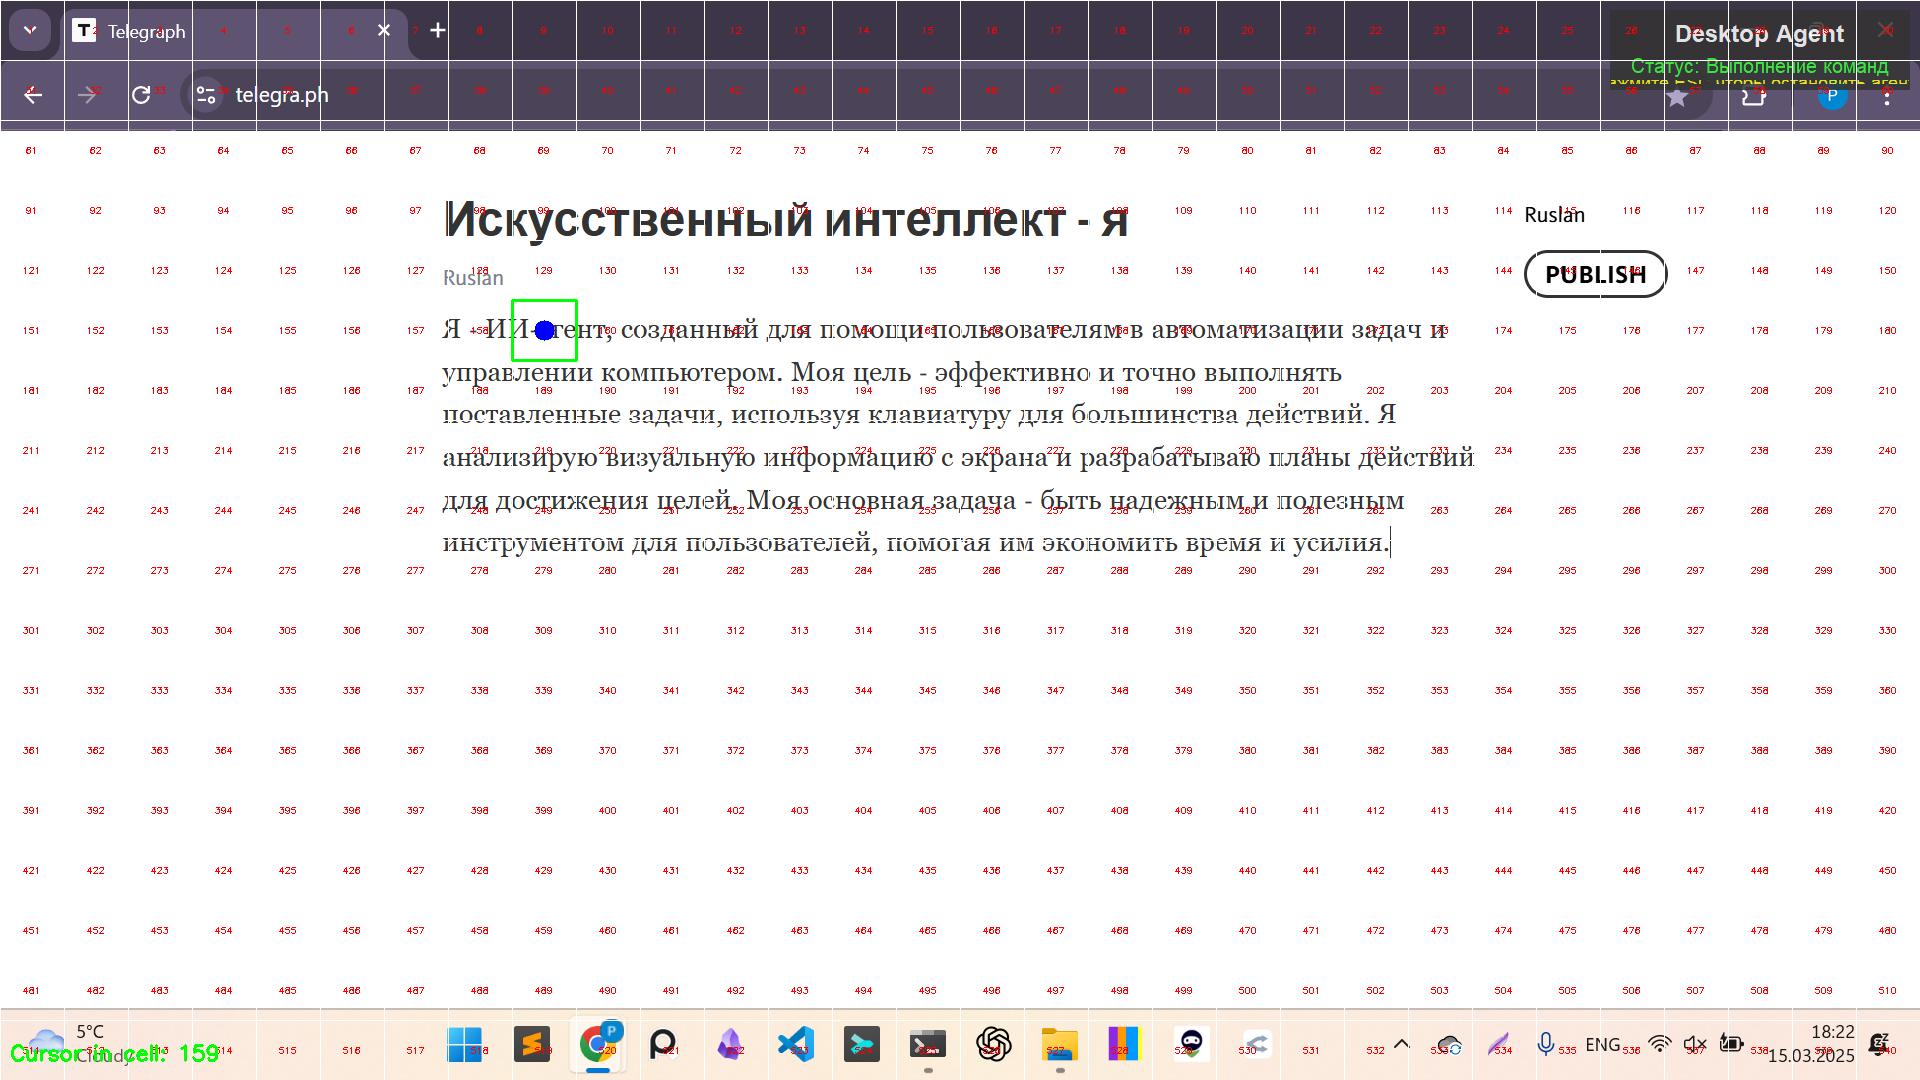Open the Chrome profile avatar P
Viewport: 1920px width, 1080px height.
[x=1833, y=95]
